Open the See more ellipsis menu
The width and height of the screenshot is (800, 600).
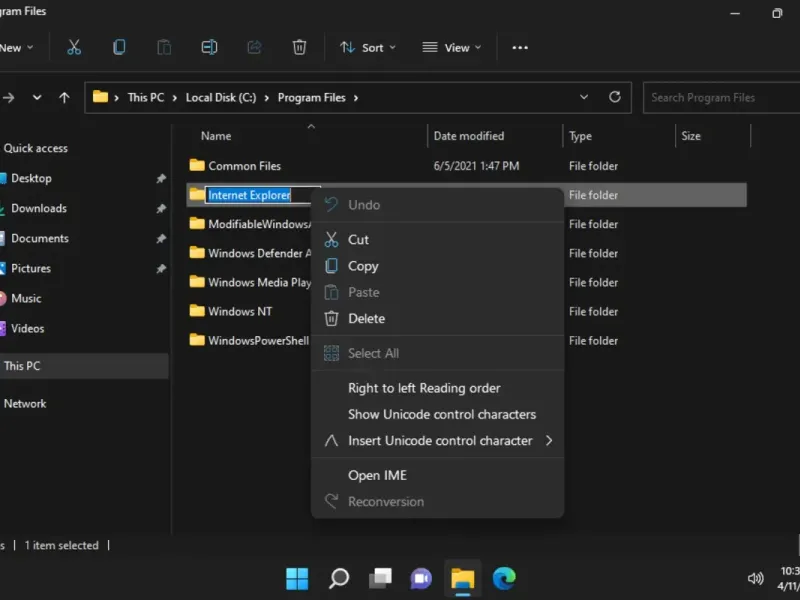tap(520, 47)
